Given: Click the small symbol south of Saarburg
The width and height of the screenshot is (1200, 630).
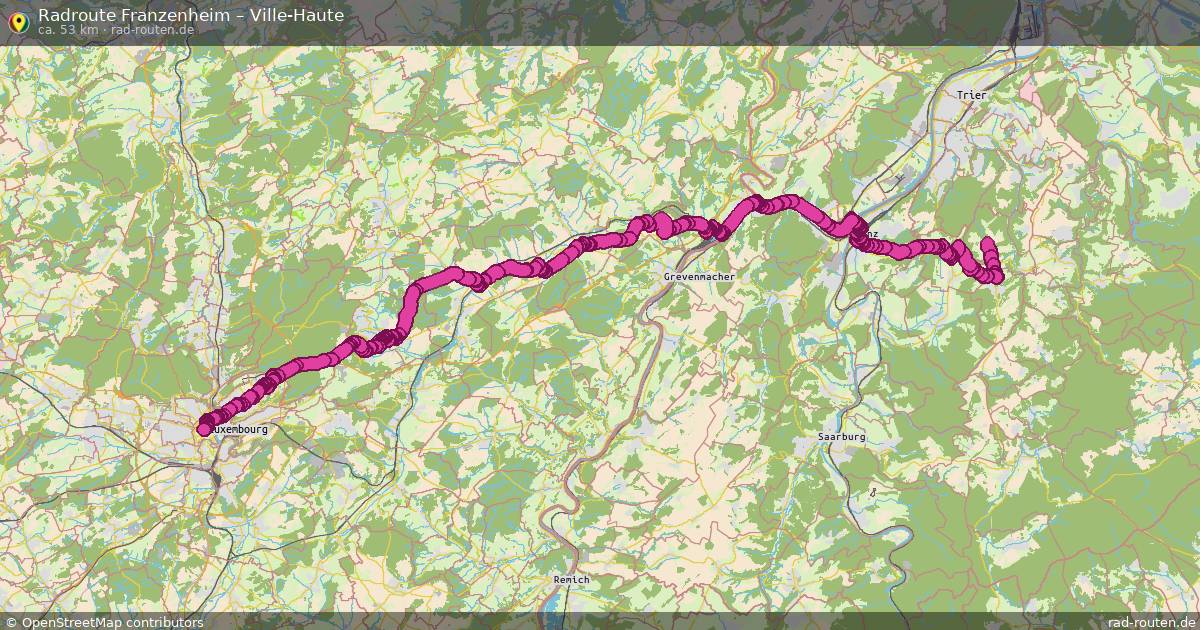Looking at the screenshot, I should tap(874, 492).
